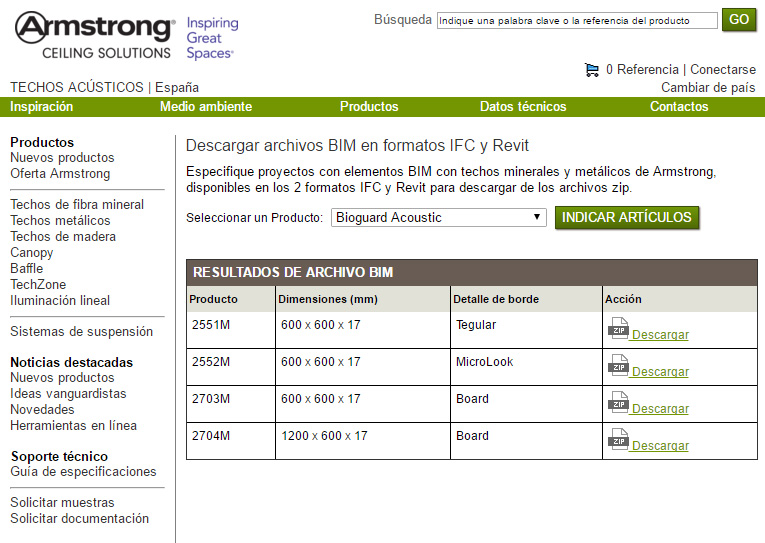
Task: Open the Inspiración menu
Action: 41,106
